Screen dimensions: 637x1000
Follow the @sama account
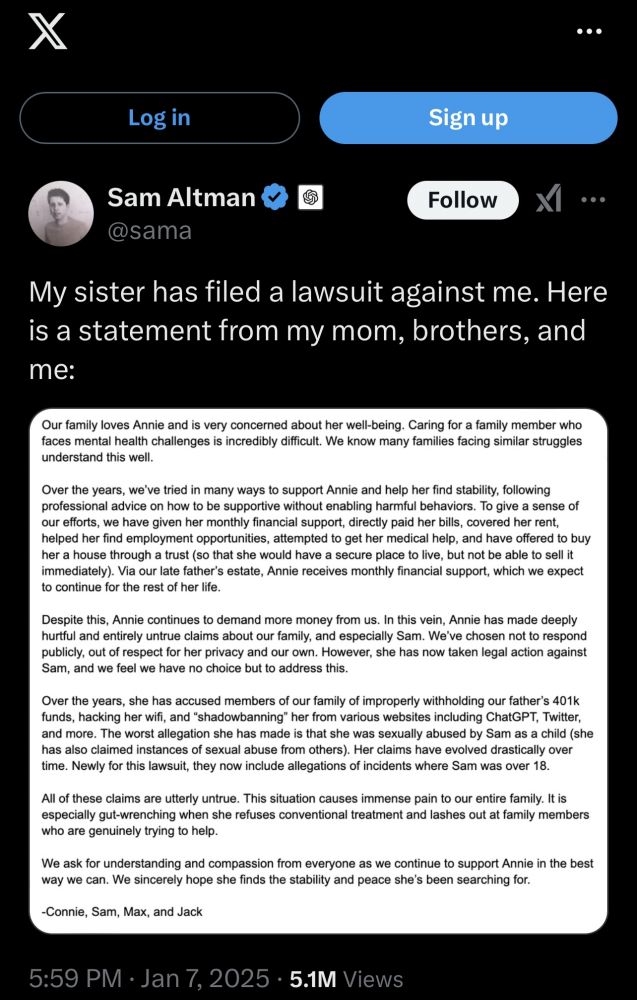pyautogui.click(x=462, y=200)
